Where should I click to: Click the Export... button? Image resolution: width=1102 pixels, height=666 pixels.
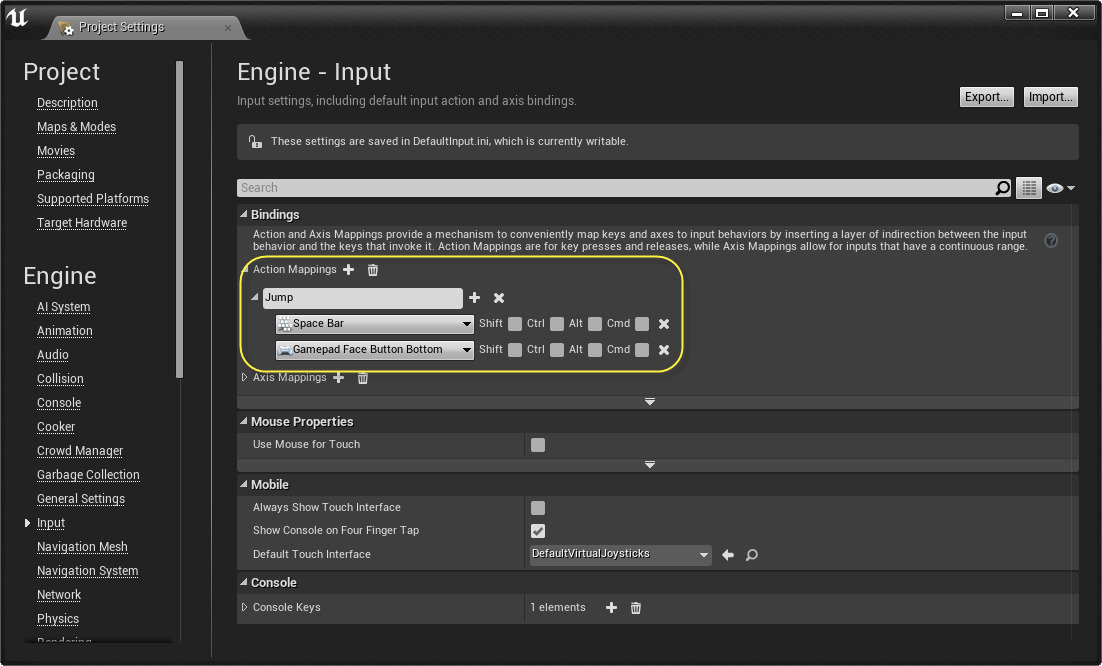tap(987, 97)
